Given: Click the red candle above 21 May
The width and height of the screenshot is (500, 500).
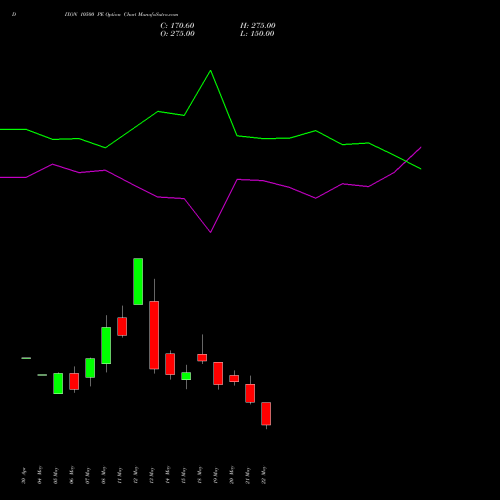Looking at the screenshot, I should (250, 393).
